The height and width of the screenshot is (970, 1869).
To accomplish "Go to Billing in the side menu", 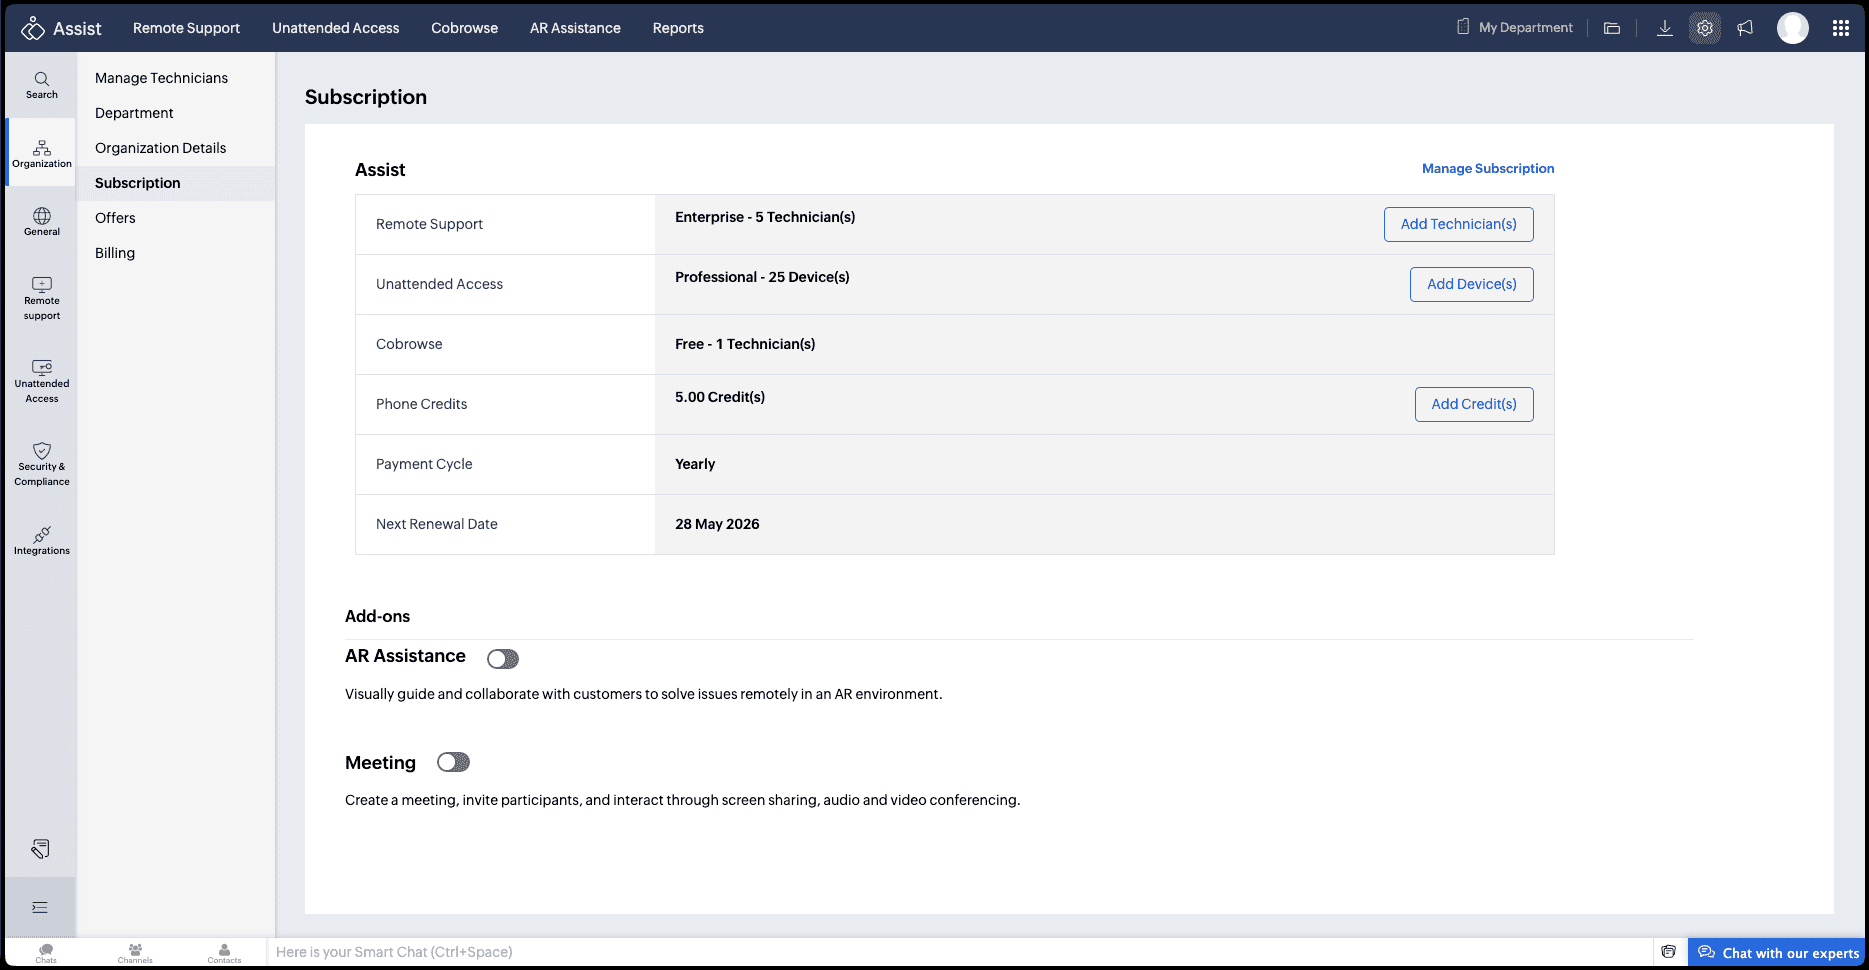I will click(115, 253).
